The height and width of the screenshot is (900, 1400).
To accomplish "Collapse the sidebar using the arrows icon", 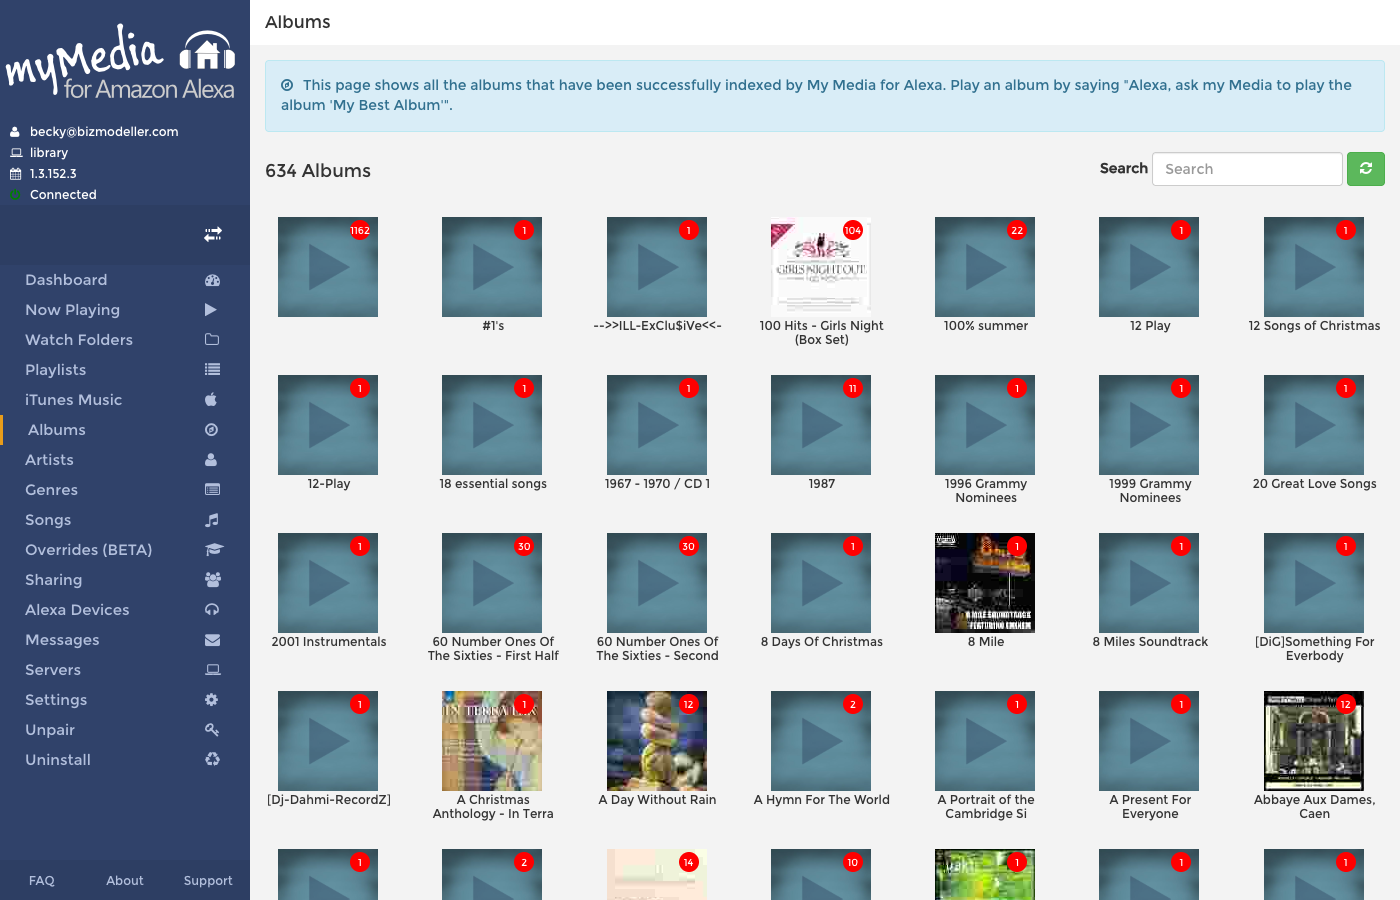I will click(212, 235).
